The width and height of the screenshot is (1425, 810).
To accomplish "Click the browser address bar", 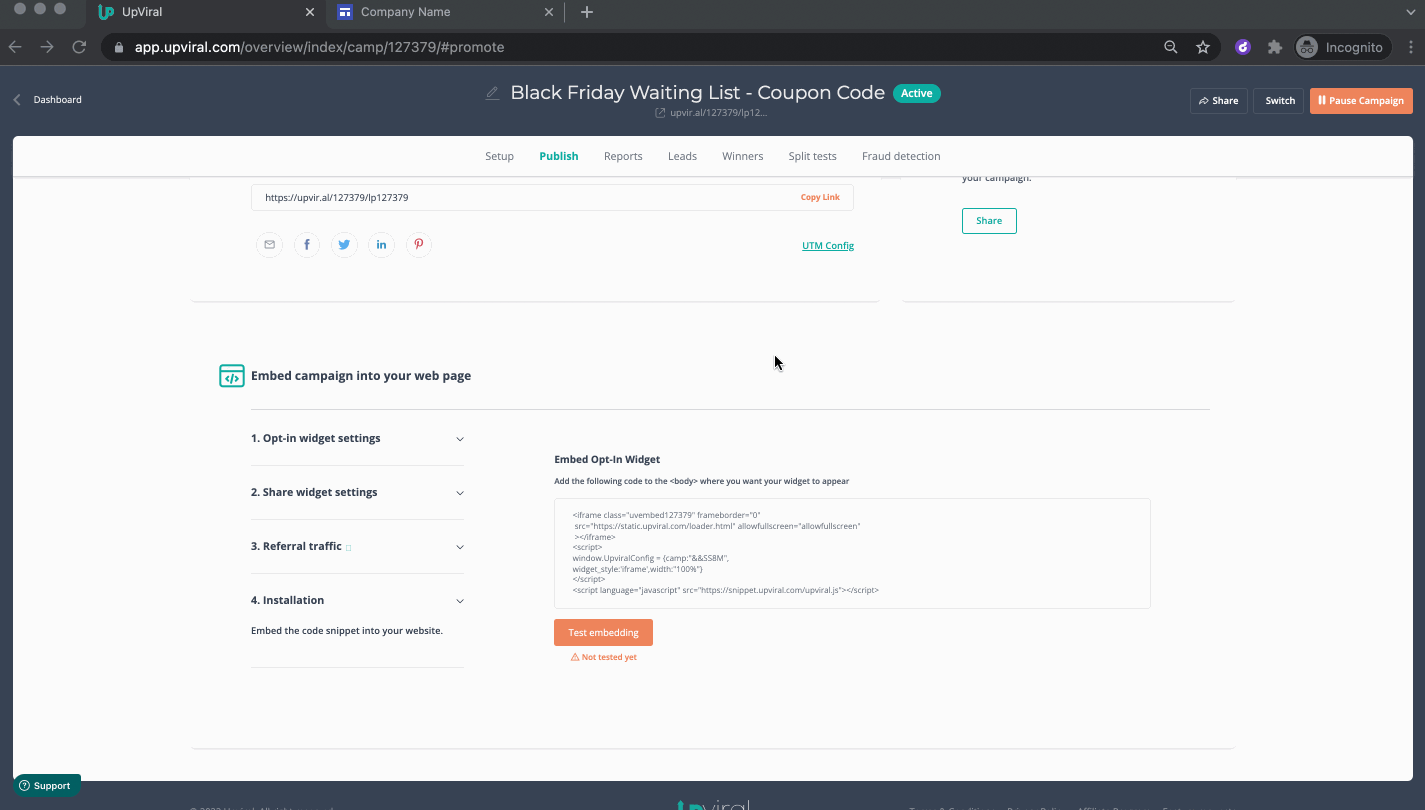I will click(x=630, y=47).
